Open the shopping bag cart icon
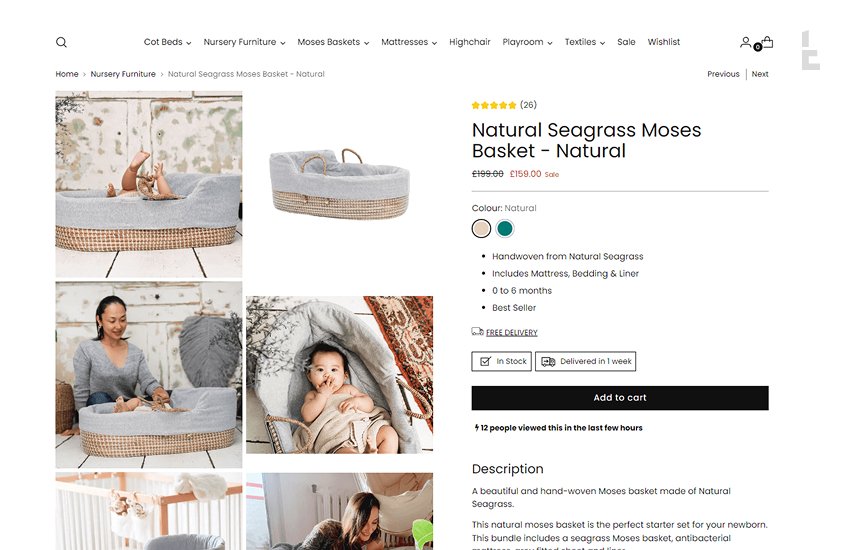This screenshot has height=550, width=850. point(767,42)
